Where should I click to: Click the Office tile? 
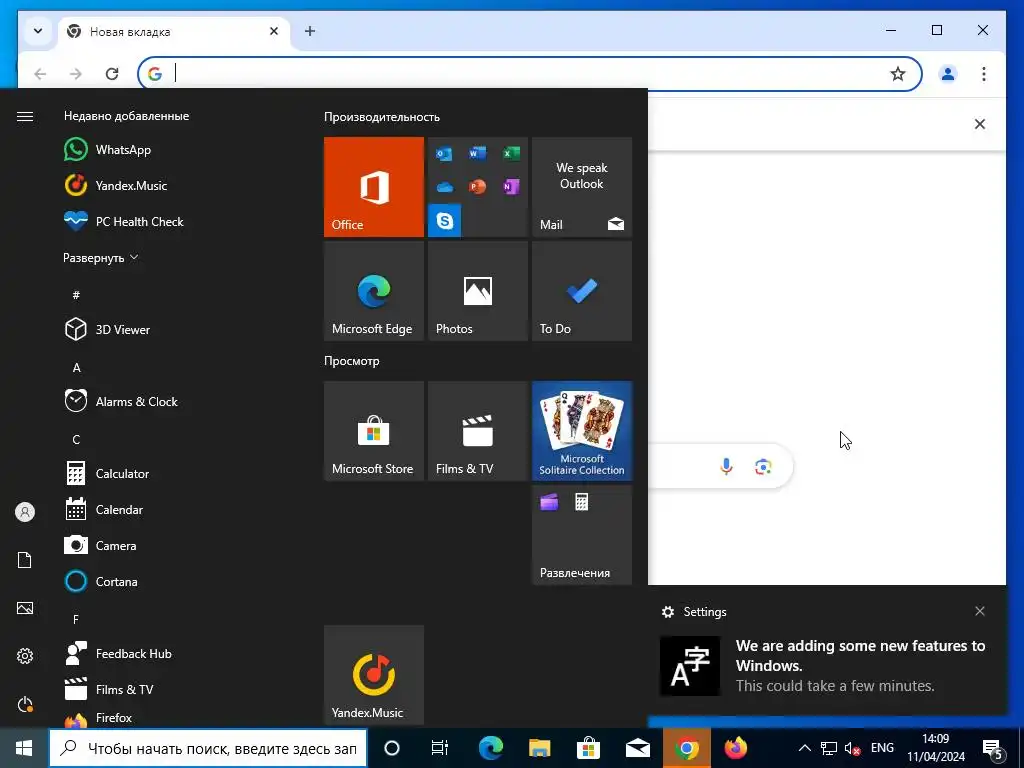(x=374, y=187)
